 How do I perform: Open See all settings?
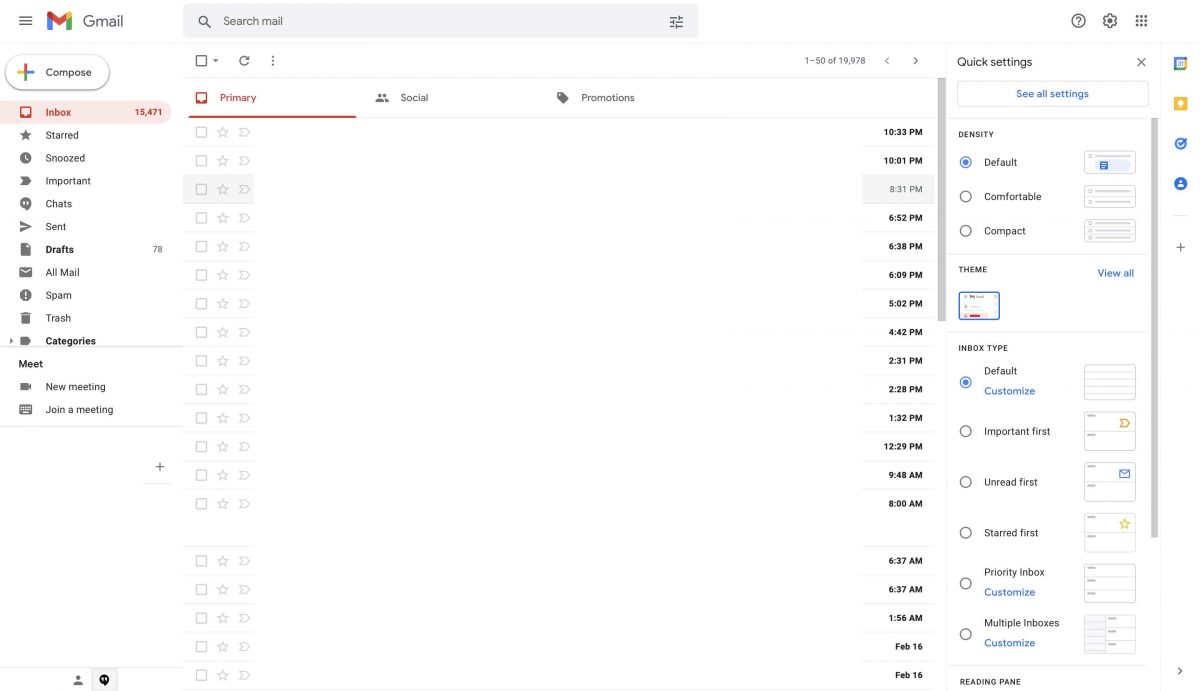1052,93
